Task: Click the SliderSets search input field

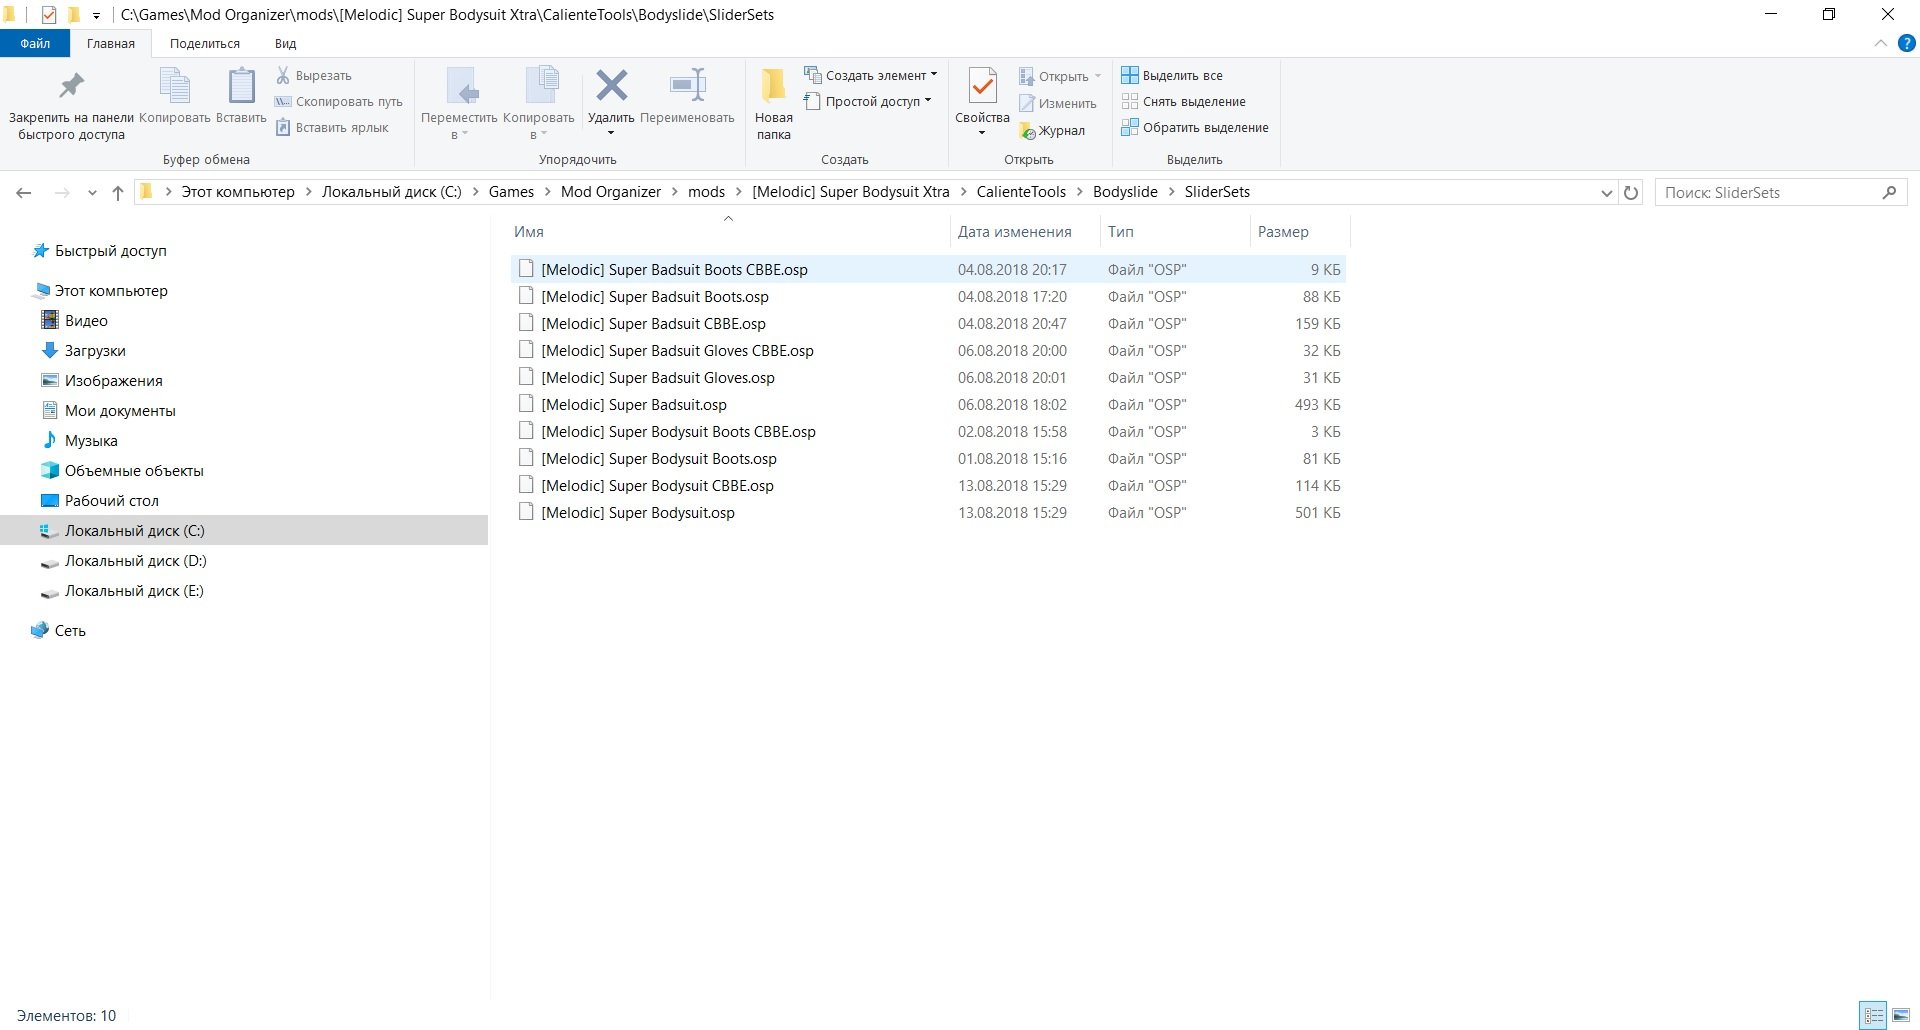Action: pyautogui.click(x=1768, y=193)
